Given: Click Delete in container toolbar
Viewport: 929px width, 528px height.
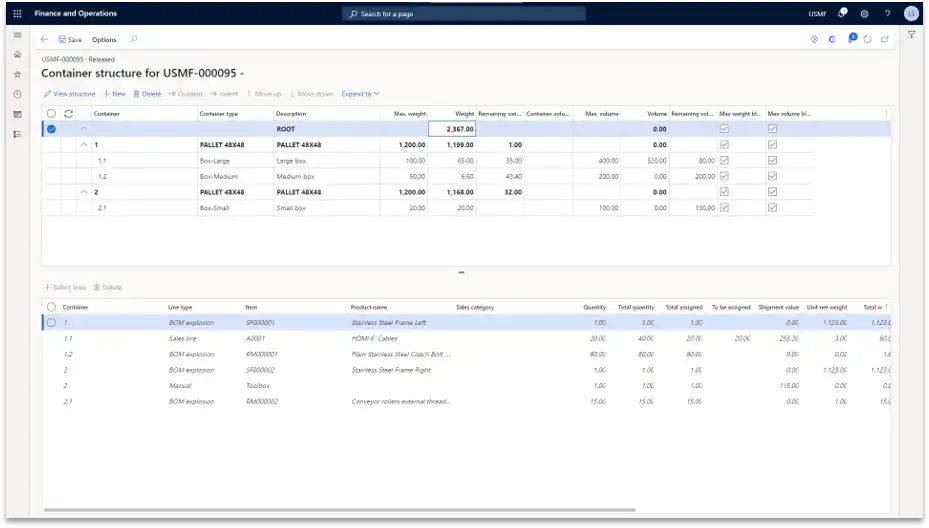Looking at the screenshot, I should pos(147,94).
